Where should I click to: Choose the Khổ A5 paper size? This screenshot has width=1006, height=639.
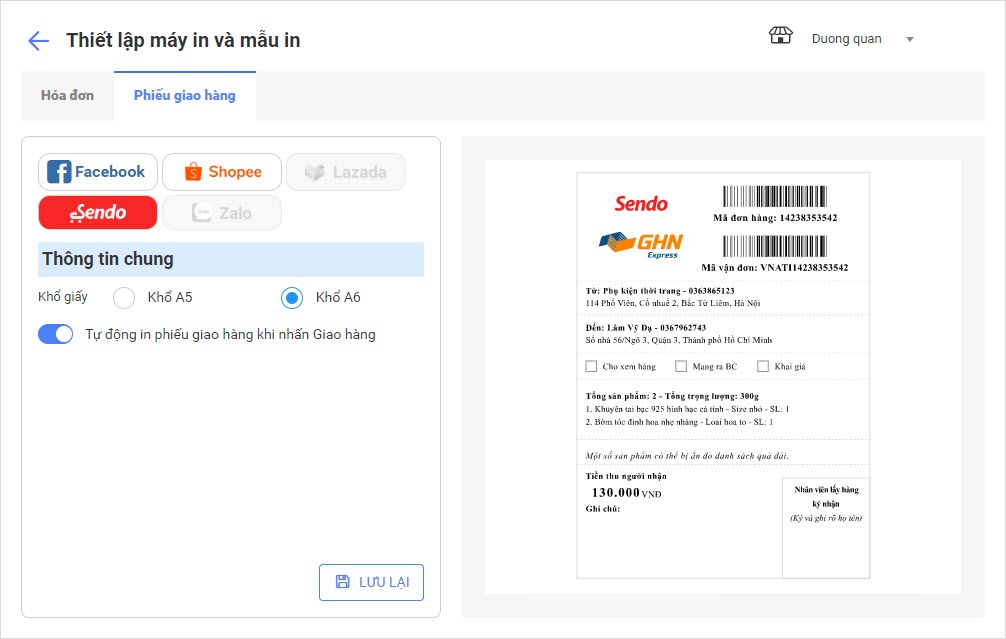click(124, 298)
